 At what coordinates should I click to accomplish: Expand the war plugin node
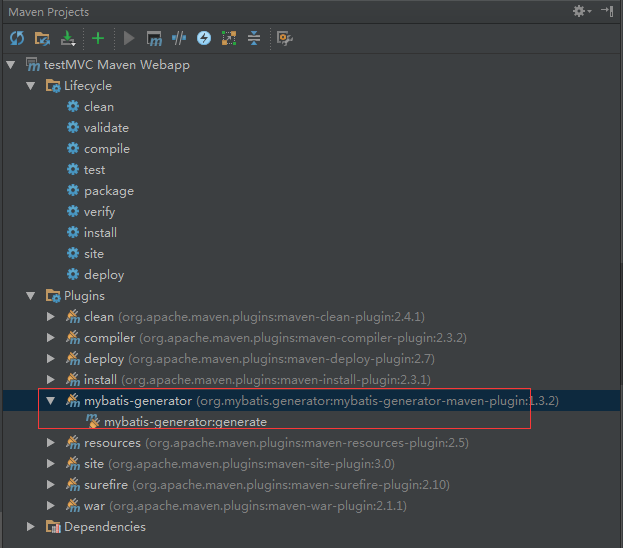point(50,505)
